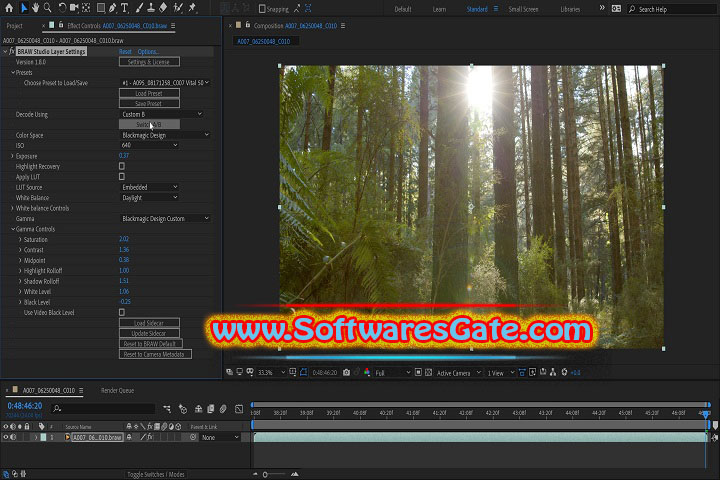Click the Save Preset button
The image size is (720, 480).
click(149, 103)
